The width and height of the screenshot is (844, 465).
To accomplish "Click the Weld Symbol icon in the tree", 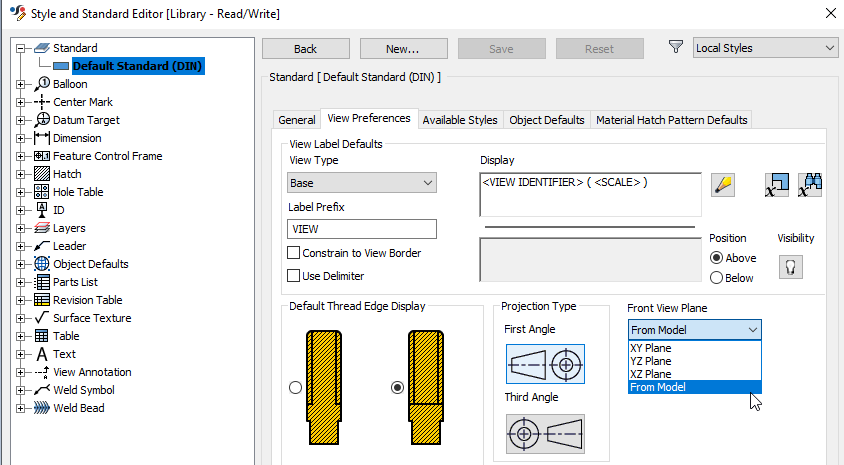I will (42, 390).
